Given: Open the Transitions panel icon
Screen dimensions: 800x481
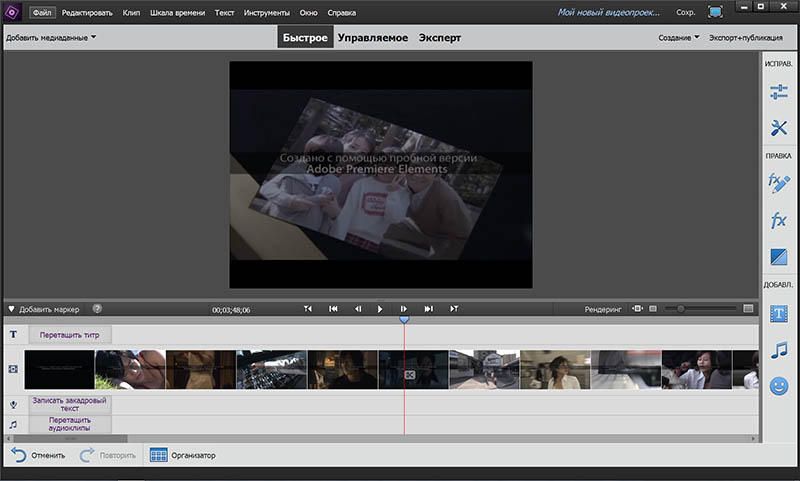Looking at the screenshot, I should 779,257.
